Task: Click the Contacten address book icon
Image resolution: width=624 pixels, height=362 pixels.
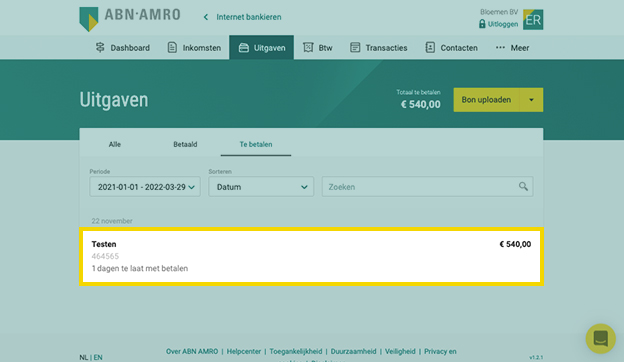Action: [x=430, y=47]
